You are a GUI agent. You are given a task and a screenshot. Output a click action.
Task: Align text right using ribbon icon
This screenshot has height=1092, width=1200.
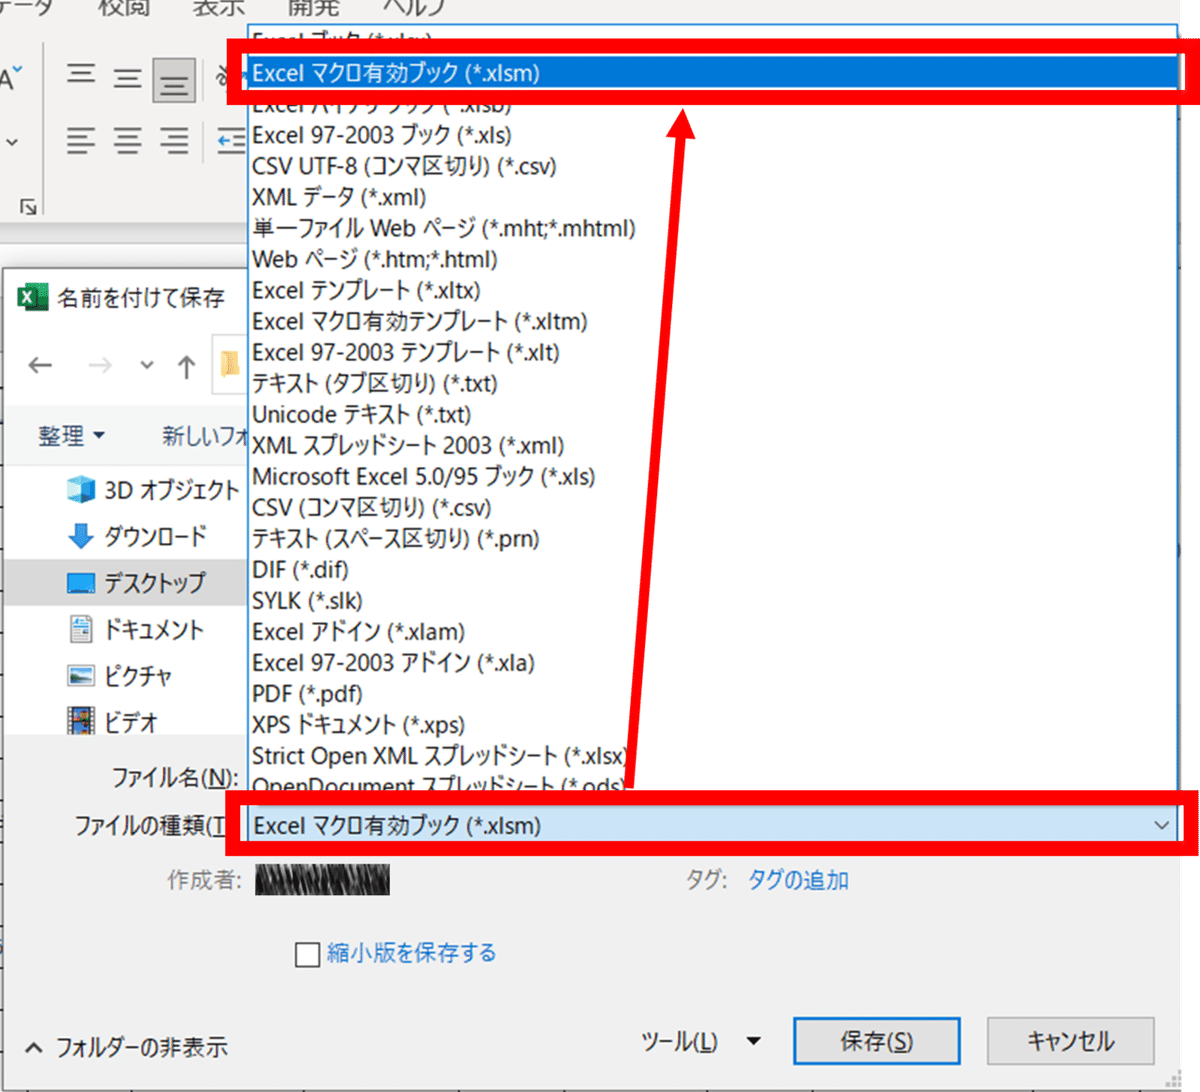point(174,141)
